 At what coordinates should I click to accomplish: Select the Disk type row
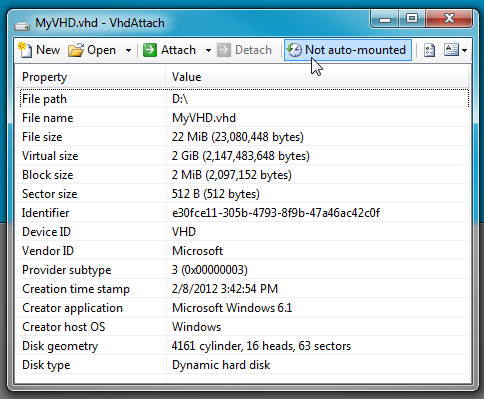244,365
